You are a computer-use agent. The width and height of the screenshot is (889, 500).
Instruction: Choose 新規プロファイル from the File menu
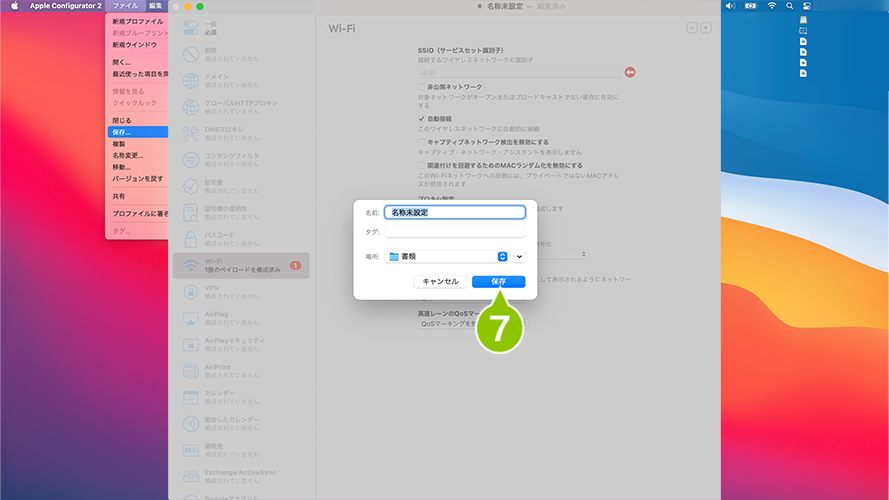coord(137,22)
